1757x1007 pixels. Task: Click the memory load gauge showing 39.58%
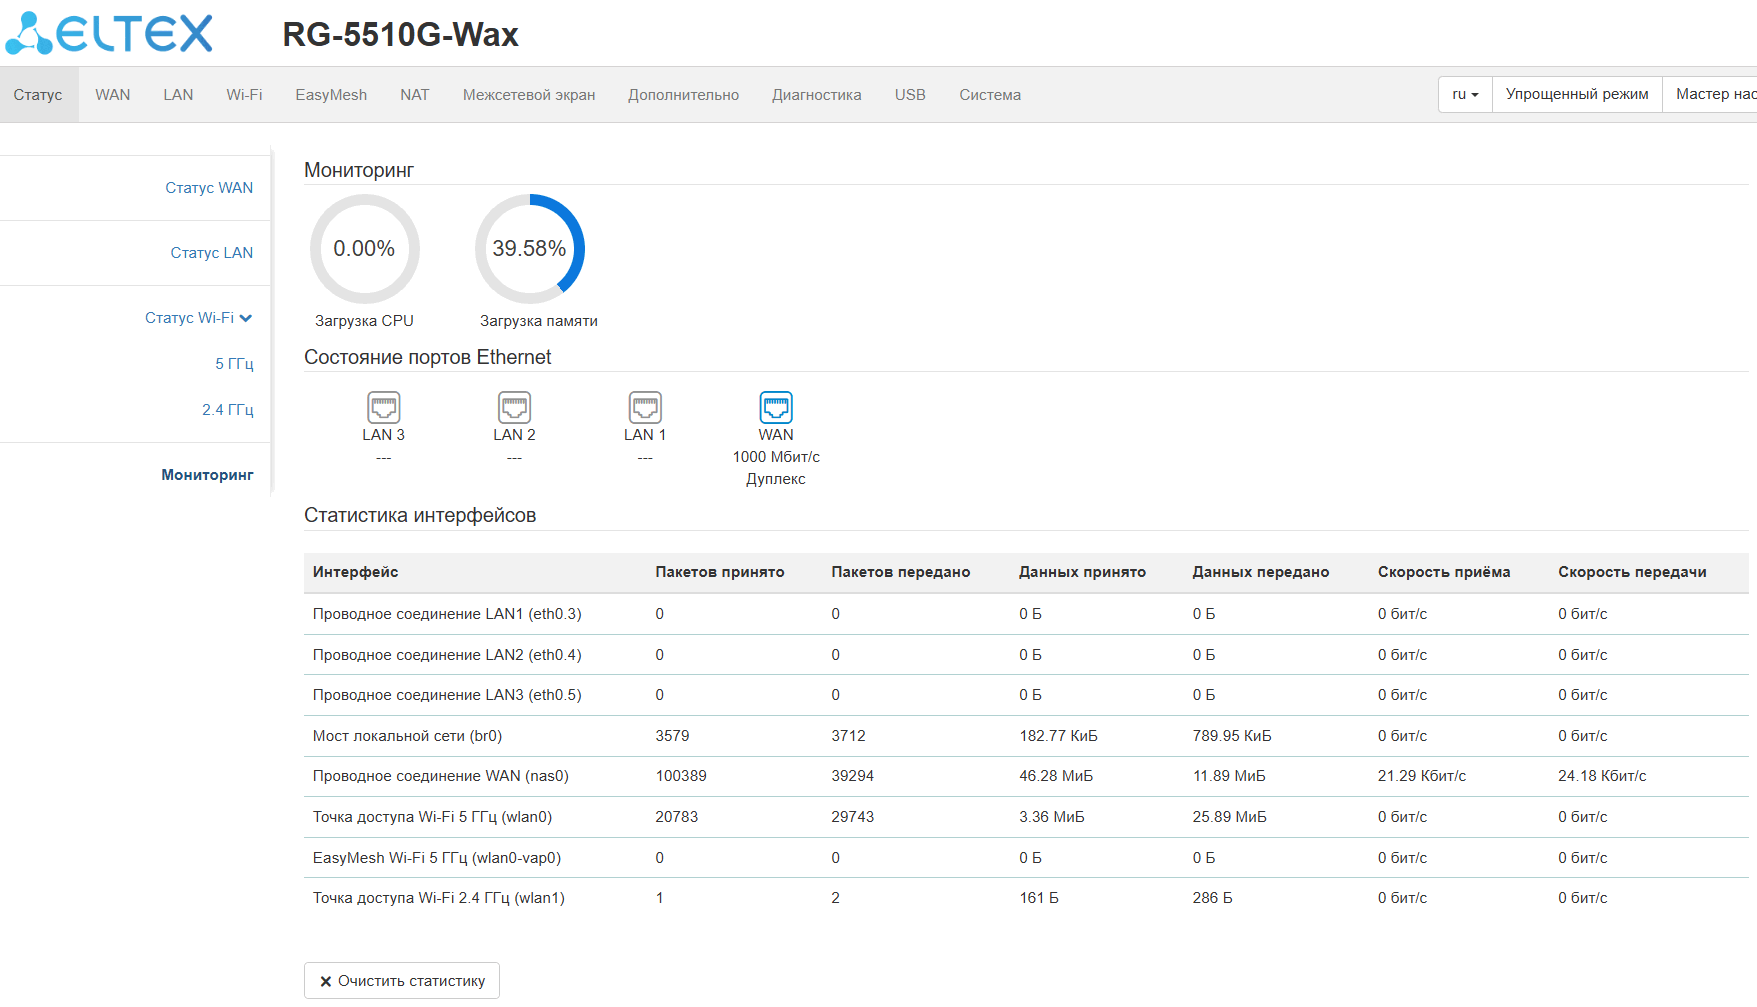(x=529, y=249)
